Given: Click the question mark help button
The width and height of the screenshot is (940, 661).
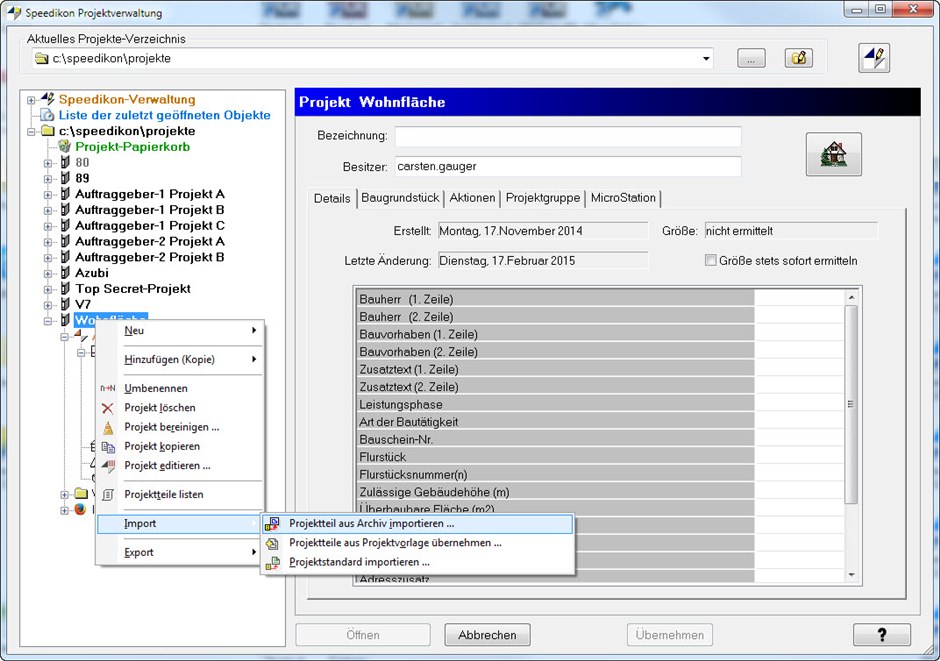Looking at the screenshot, I should 882,635.
